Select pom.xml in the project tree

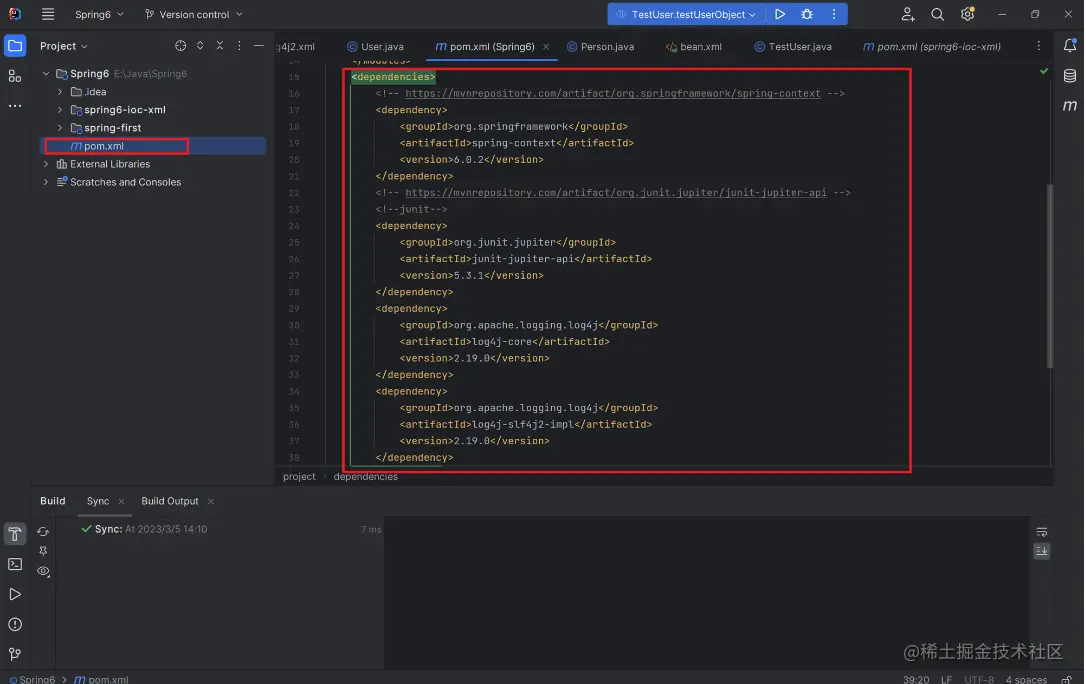[103, 146]
